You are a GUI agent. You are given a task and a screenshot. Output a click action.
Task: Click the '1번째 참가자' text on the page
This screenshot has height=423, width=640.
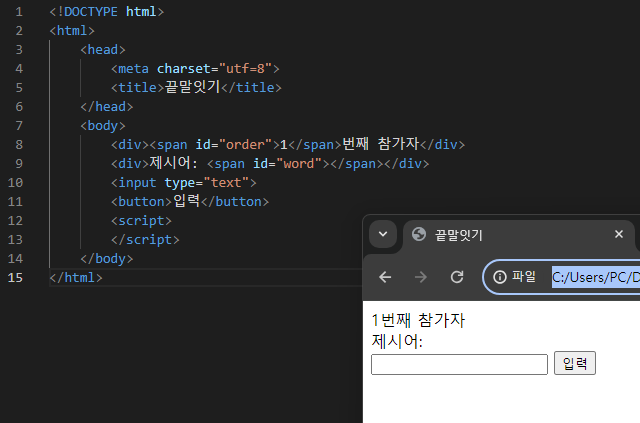(x=418, y=320)
